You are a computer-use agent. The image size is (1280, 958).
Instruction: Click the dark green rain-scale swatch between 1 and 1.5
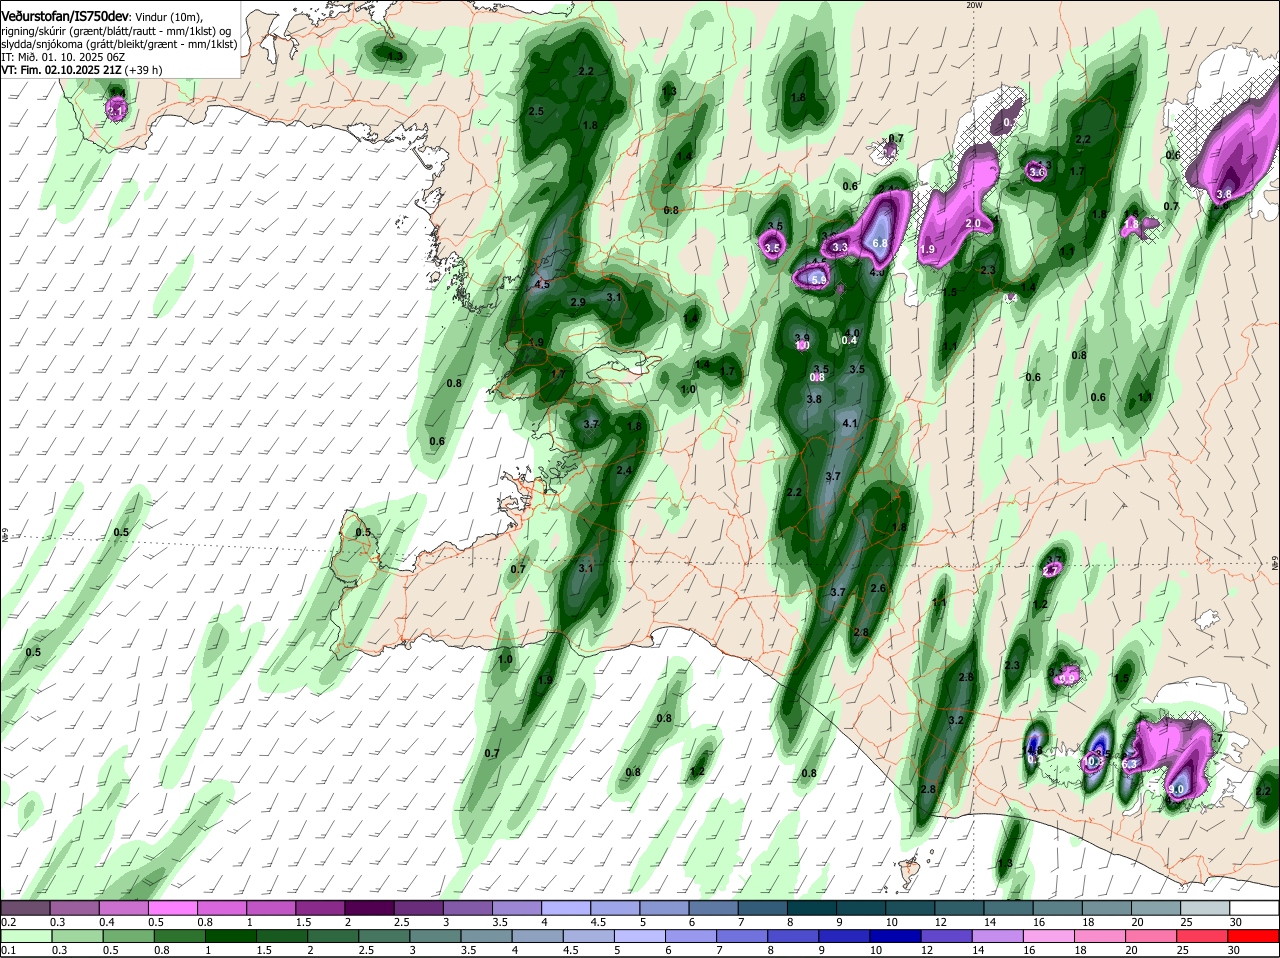pyautogui.click(x=229, y=935)
